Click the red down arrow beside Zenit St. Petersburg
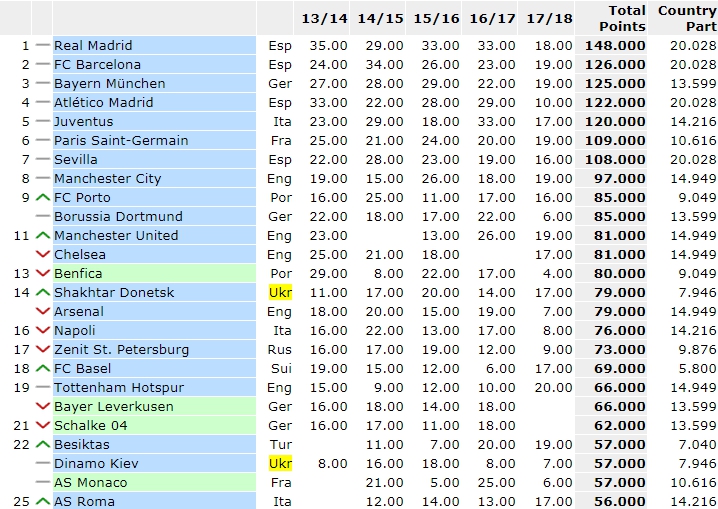 pyautogui.click(x=42, y=350)
